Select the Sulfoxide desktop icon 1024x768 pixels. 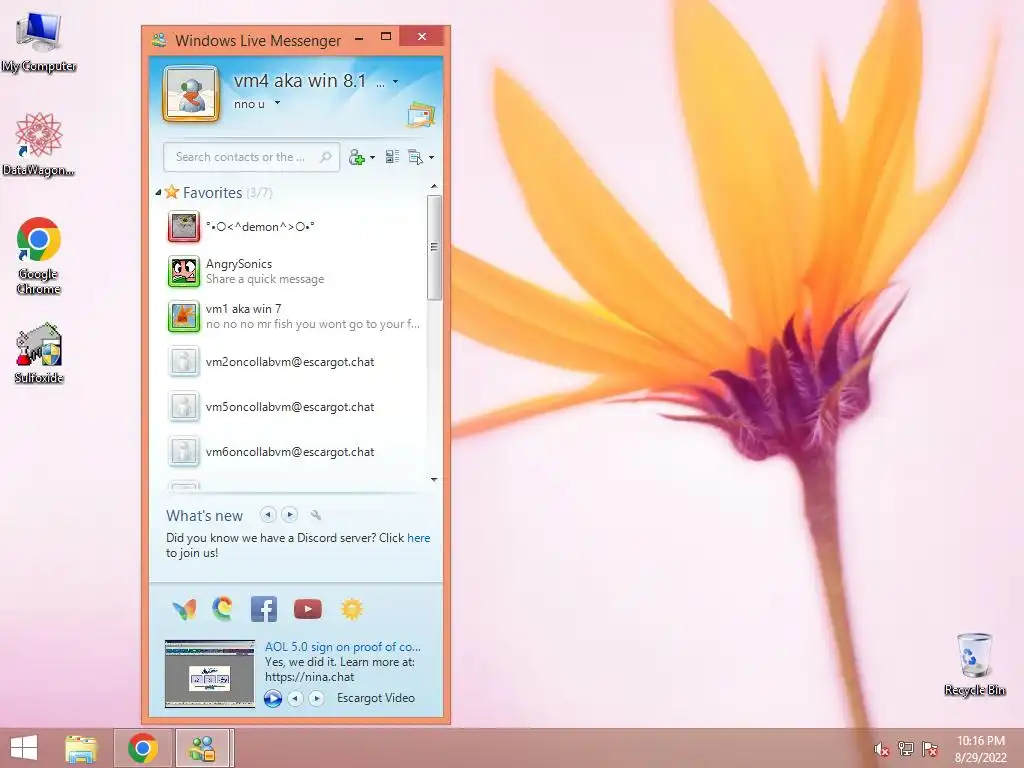point(39,353)
